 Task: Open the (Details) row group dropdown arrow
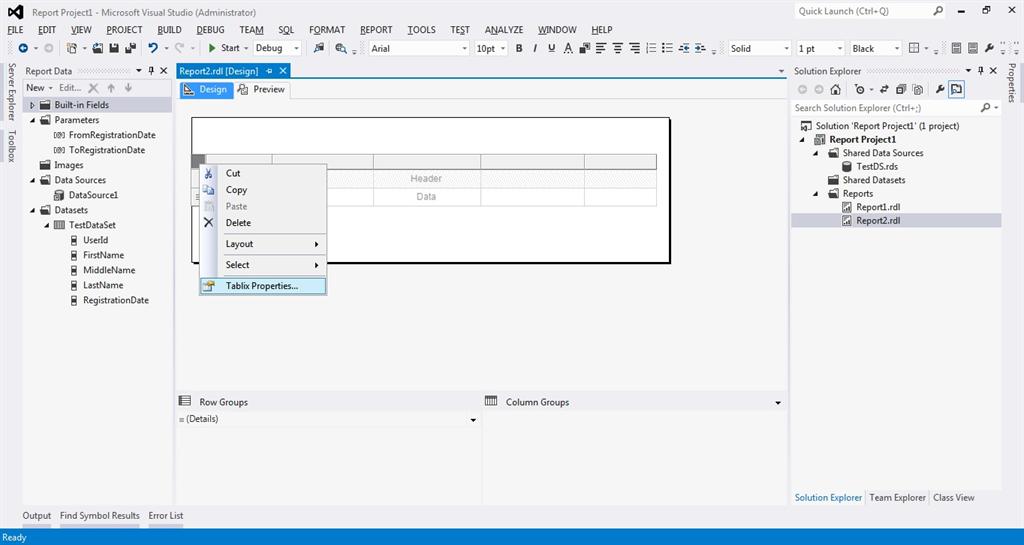[473, 420]
